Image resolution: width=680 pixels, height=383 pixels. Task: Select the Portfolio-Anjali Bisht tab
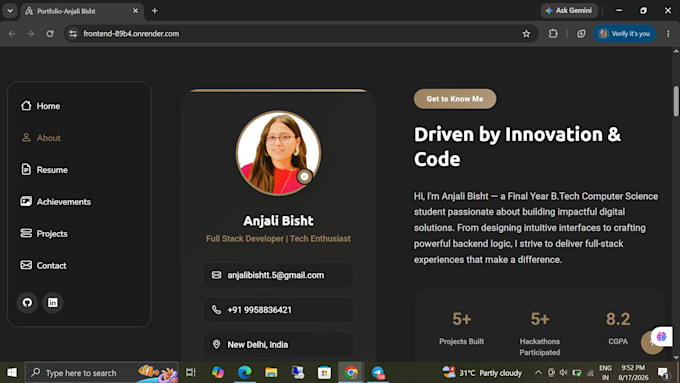point(82,11)
